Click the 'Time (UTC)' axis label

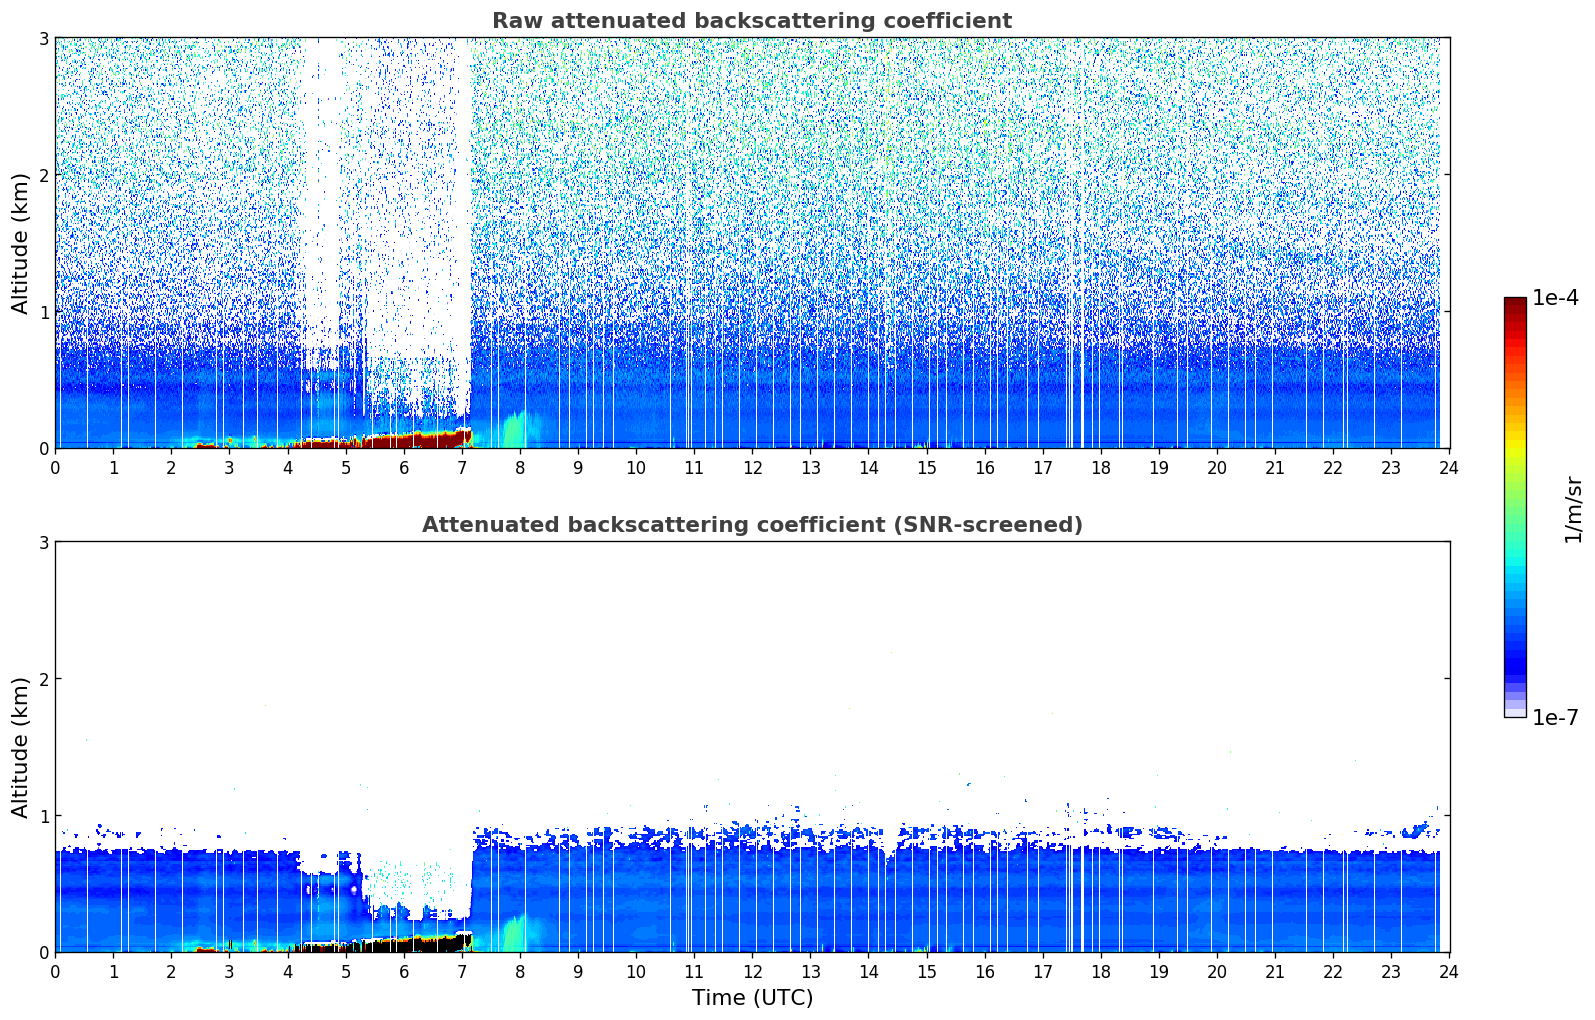tap(752, 998)
